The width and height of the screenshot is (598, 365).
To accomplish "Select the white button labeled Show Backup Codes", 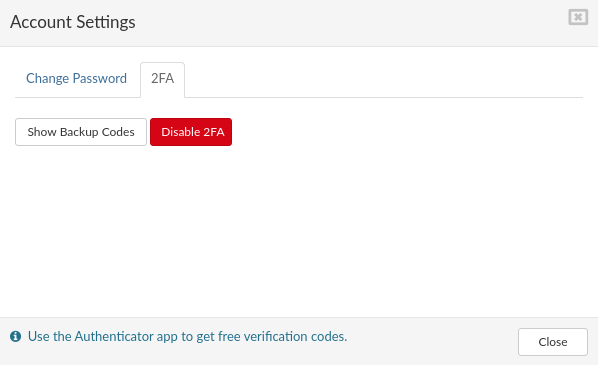I will (81, 132).
